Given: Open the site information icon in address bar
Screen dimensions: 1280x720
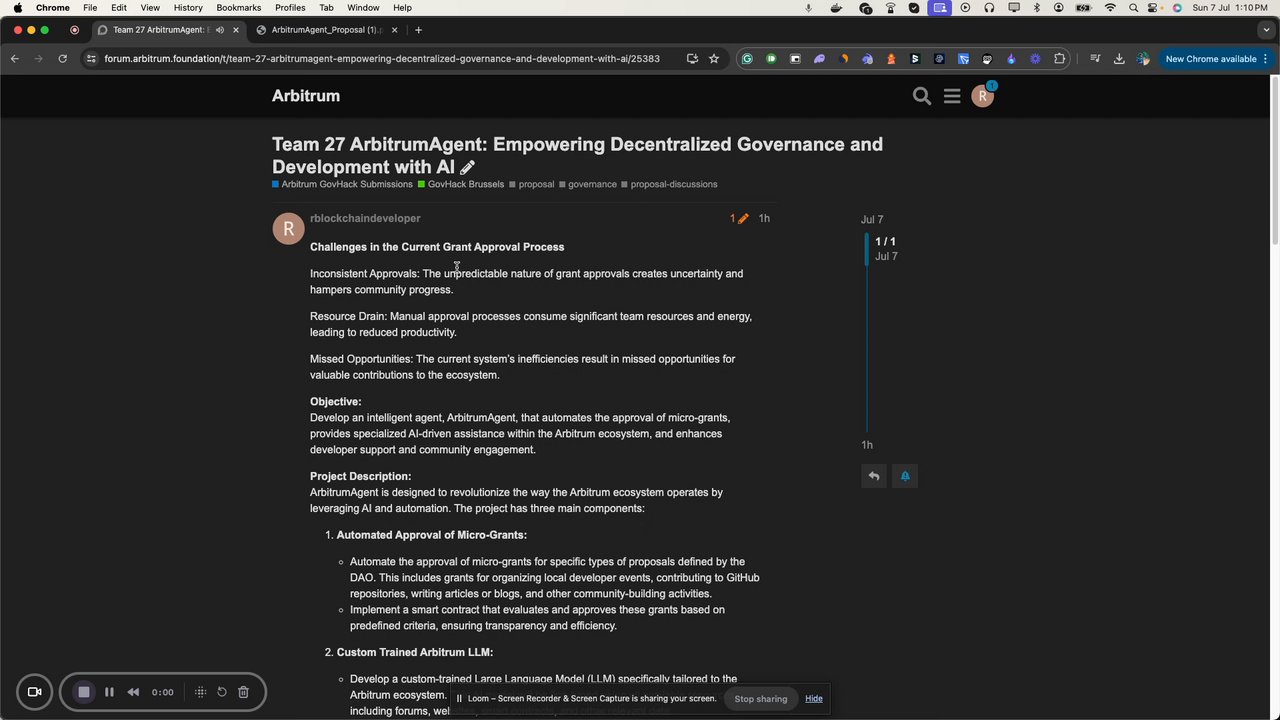Looking at the screenshot, I should [91, 59].
